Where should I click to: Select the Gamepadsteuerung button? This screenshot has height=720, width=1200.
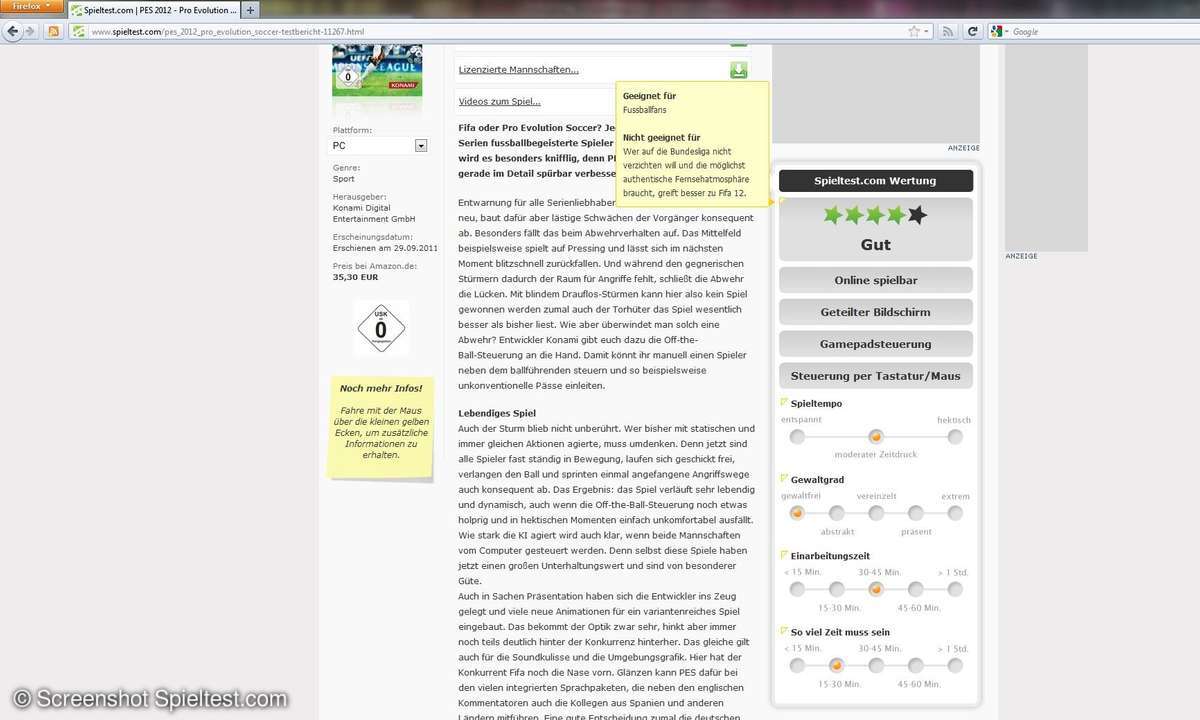click(875, 344)
